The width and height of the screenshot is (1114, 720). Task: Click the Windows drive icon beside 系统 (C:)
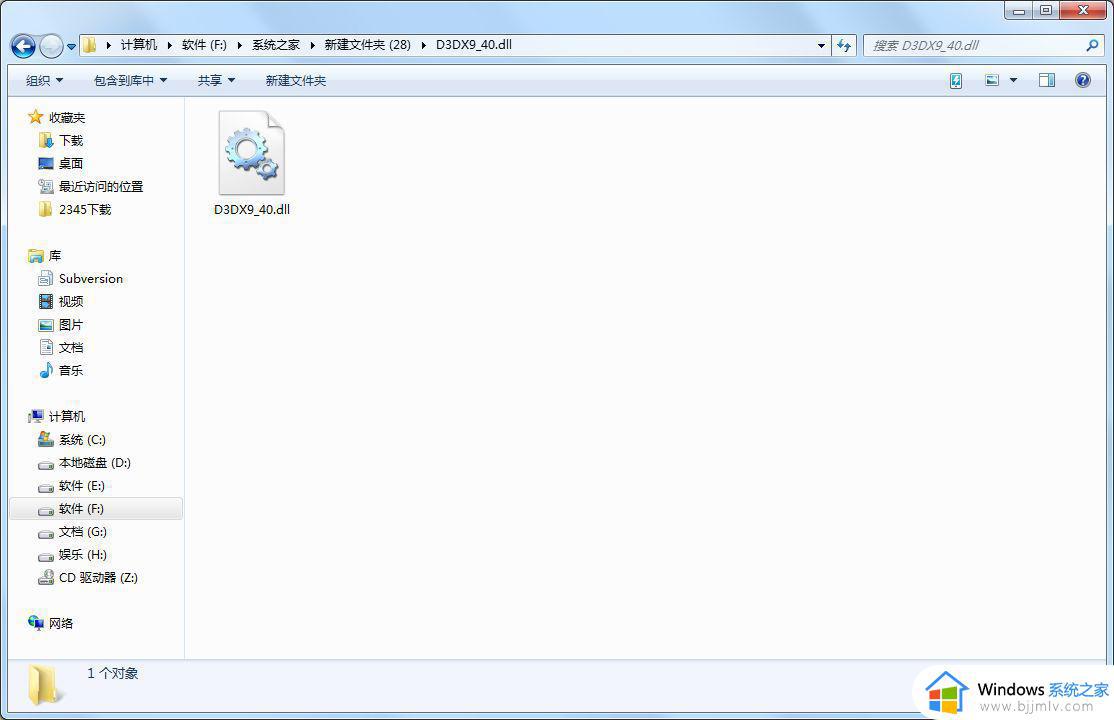(x=45, y=439)
